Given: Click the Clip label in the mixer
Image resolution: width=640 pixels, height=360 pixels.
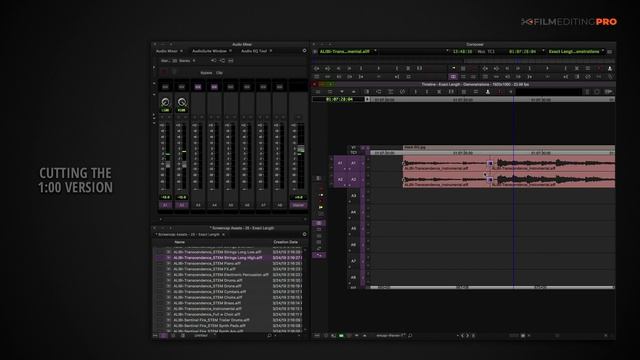Looking at the screenshot, I should click(x=219, y=73).
